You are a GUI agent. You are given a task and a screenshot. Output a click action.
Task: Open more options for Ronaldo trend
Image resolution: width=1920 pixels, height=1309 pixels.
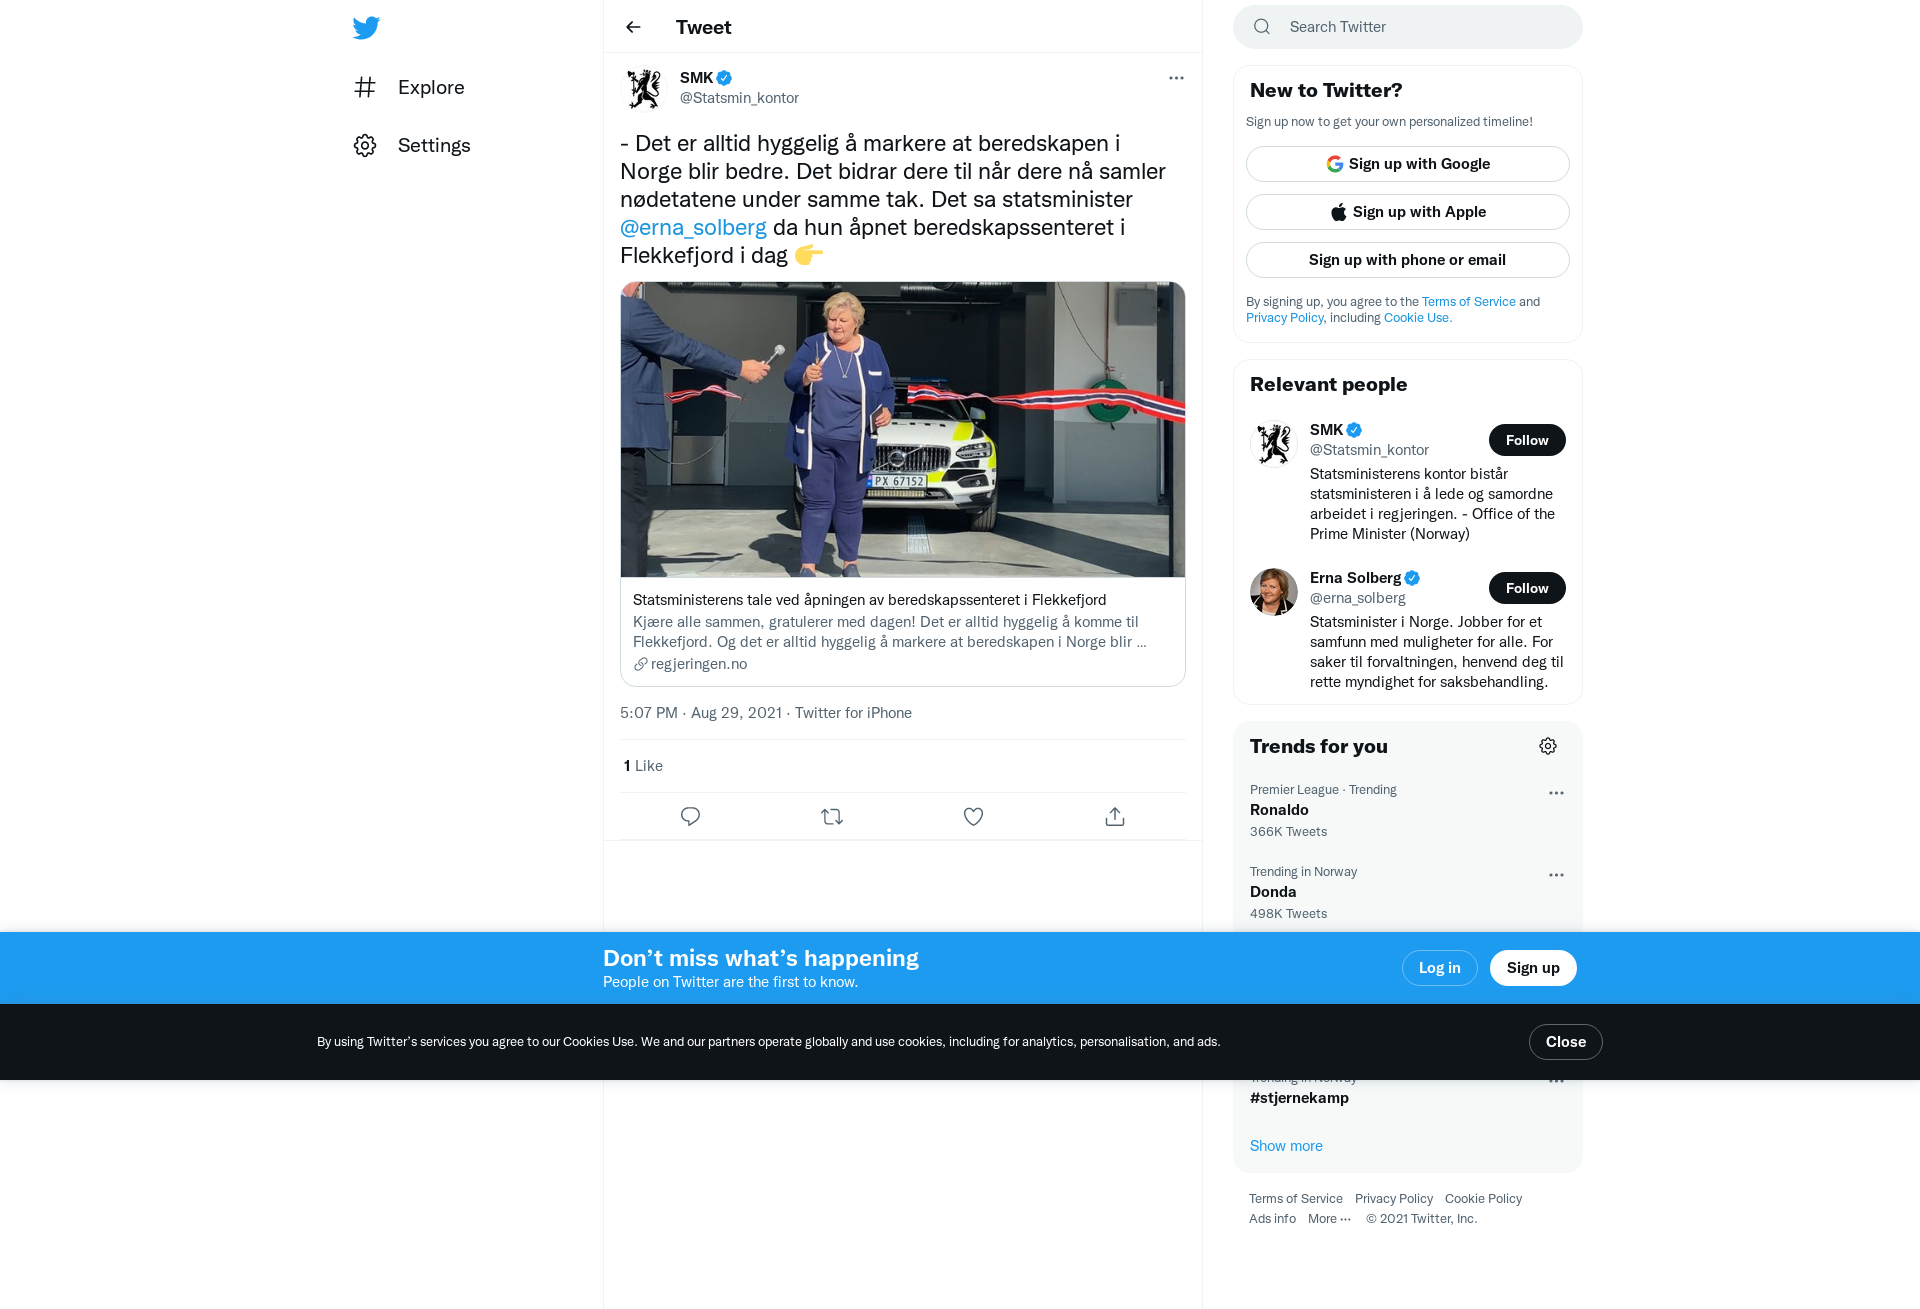pos(1556,793)
